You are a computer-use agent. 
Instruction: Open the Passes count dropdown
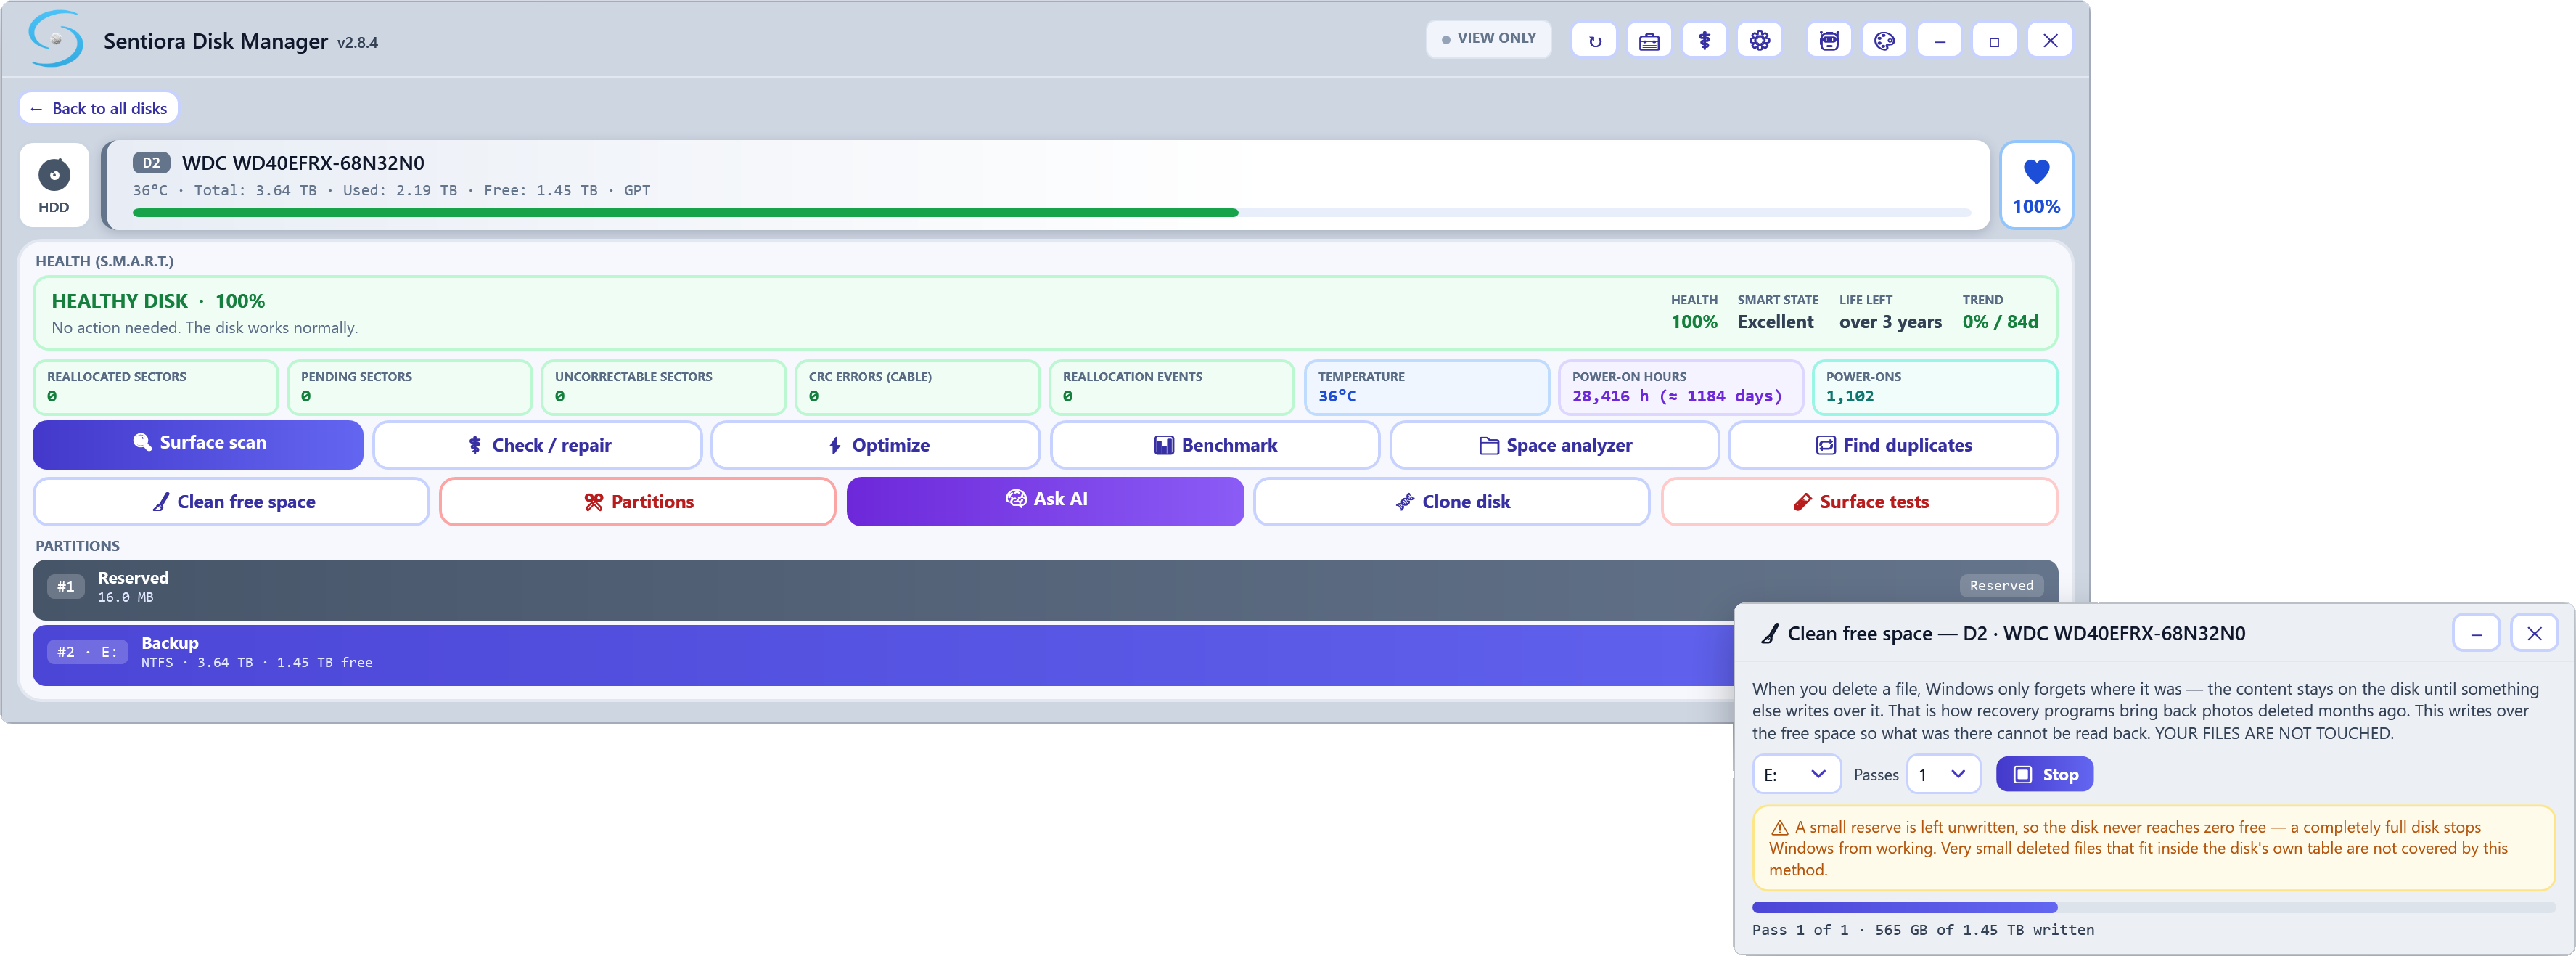[x=1943, y=775]
